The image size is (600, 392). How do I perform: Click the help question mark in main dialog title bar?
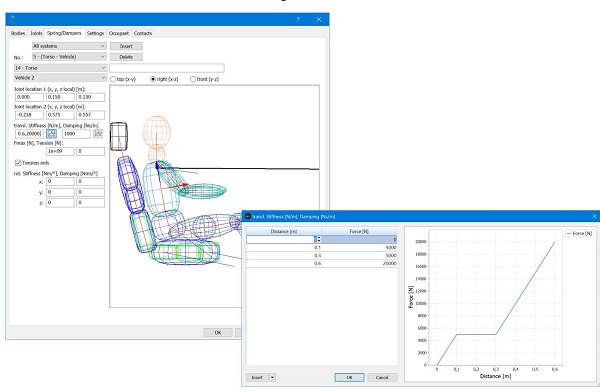click(298, 19)
